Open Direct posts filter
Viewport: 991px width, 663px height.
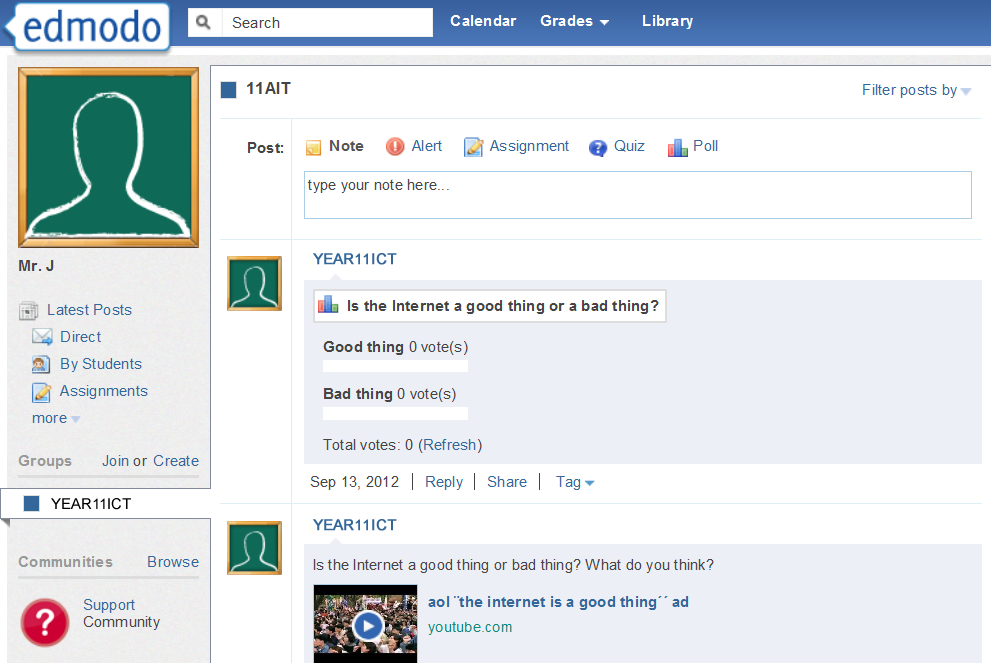(x=80, y=337)
